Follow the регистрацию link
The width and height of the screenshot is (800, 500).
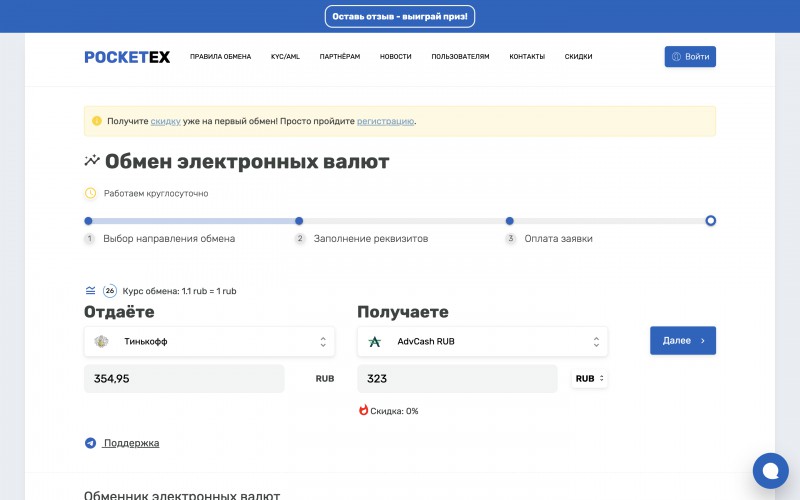(x=385, y=121)
